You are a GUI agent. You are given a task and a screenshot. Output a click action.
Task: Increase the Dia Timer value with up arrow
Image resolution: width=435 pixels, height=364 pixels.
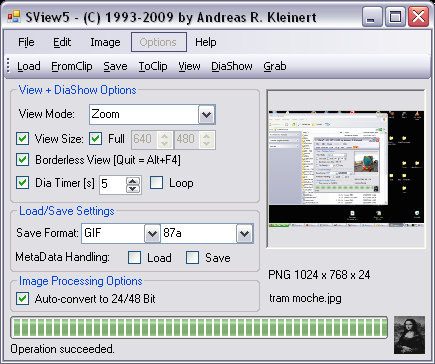point(133,181)
